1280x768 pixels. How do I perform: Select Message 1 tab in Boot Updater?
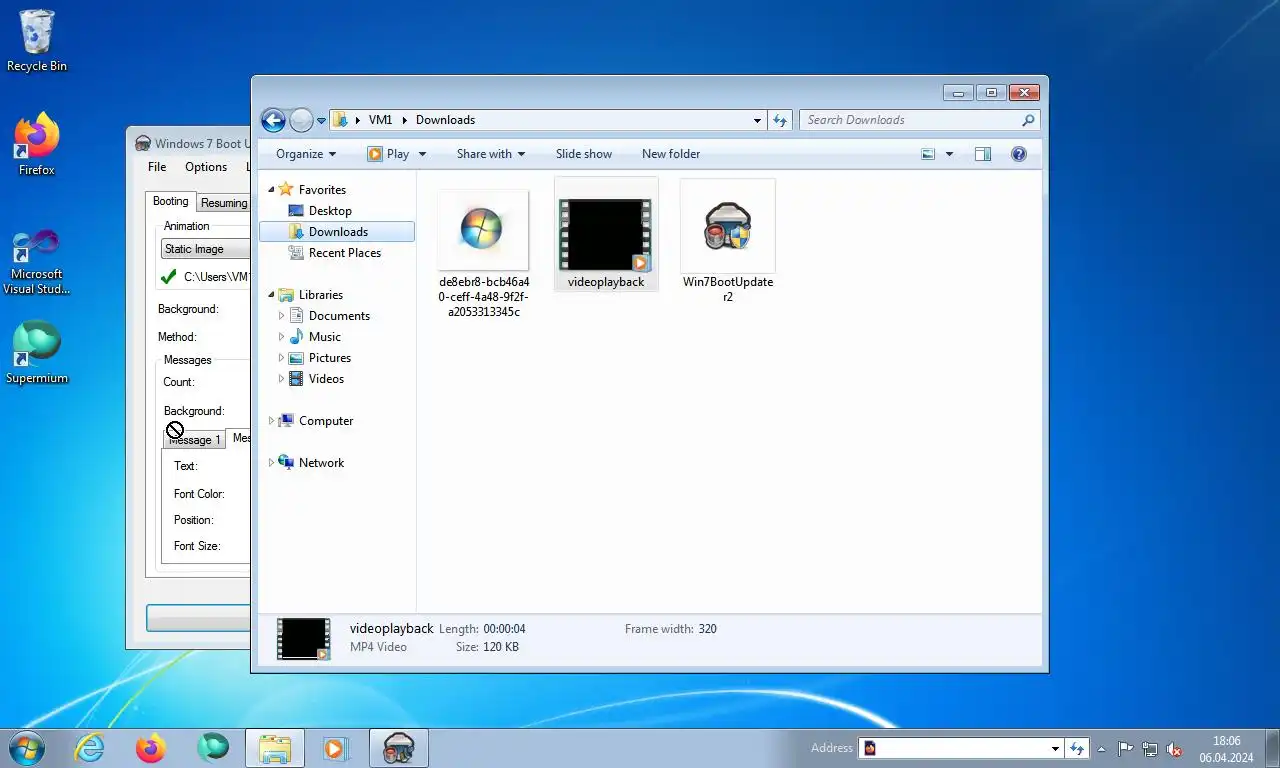[193, 440]
